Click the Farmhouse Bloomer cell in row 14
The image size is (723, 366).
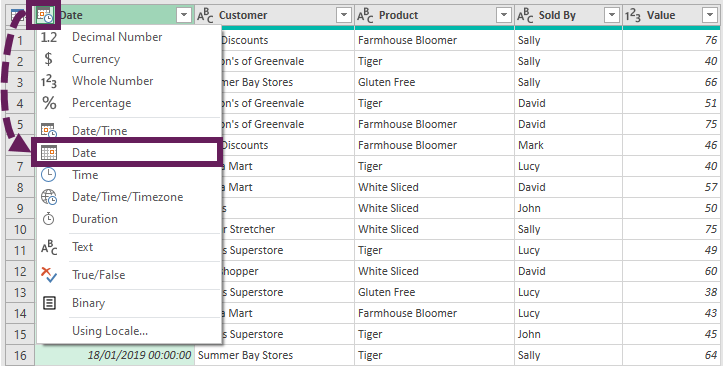(x=434, y=313)
